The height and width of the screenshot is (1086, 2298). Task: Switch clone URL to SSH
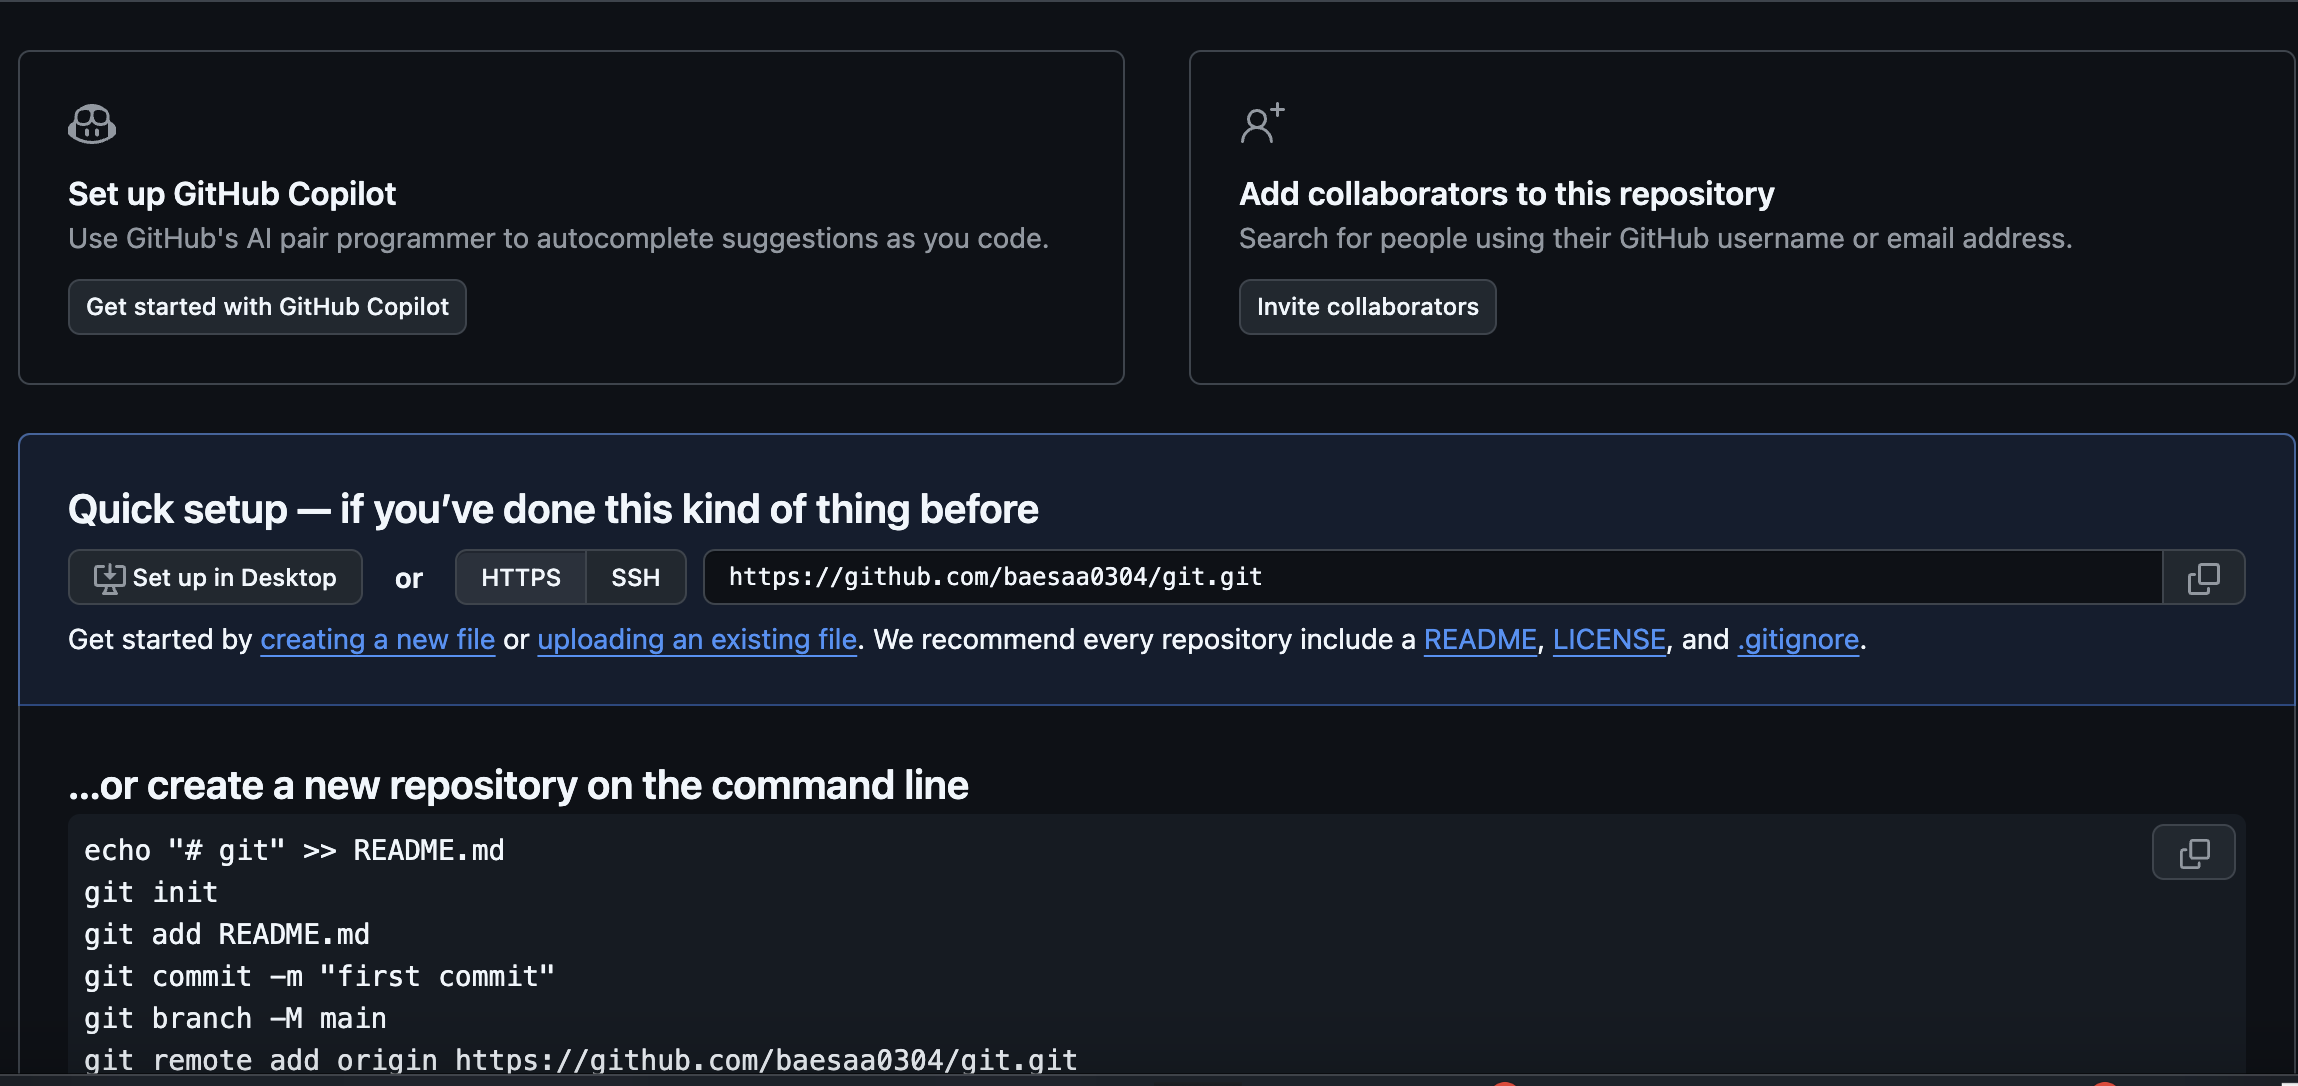635,578
